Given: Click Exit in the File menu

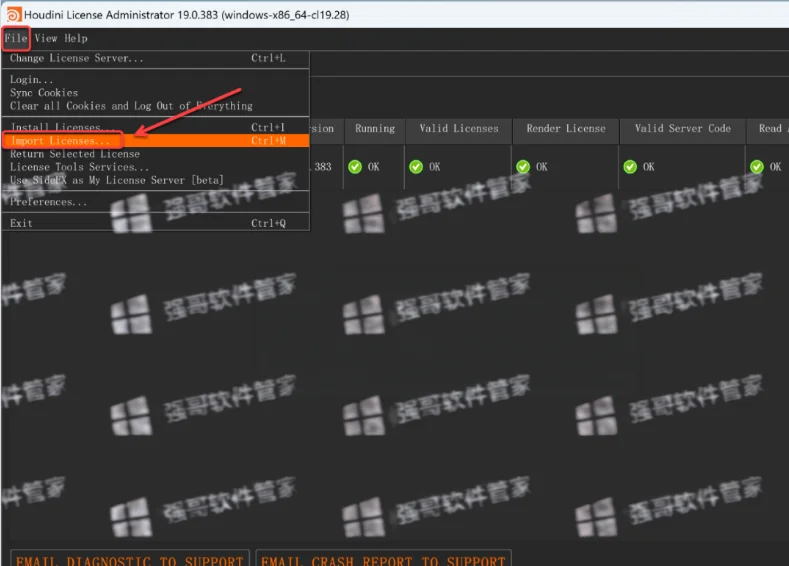Looking at the screenshot, I should tap(155, 223).
